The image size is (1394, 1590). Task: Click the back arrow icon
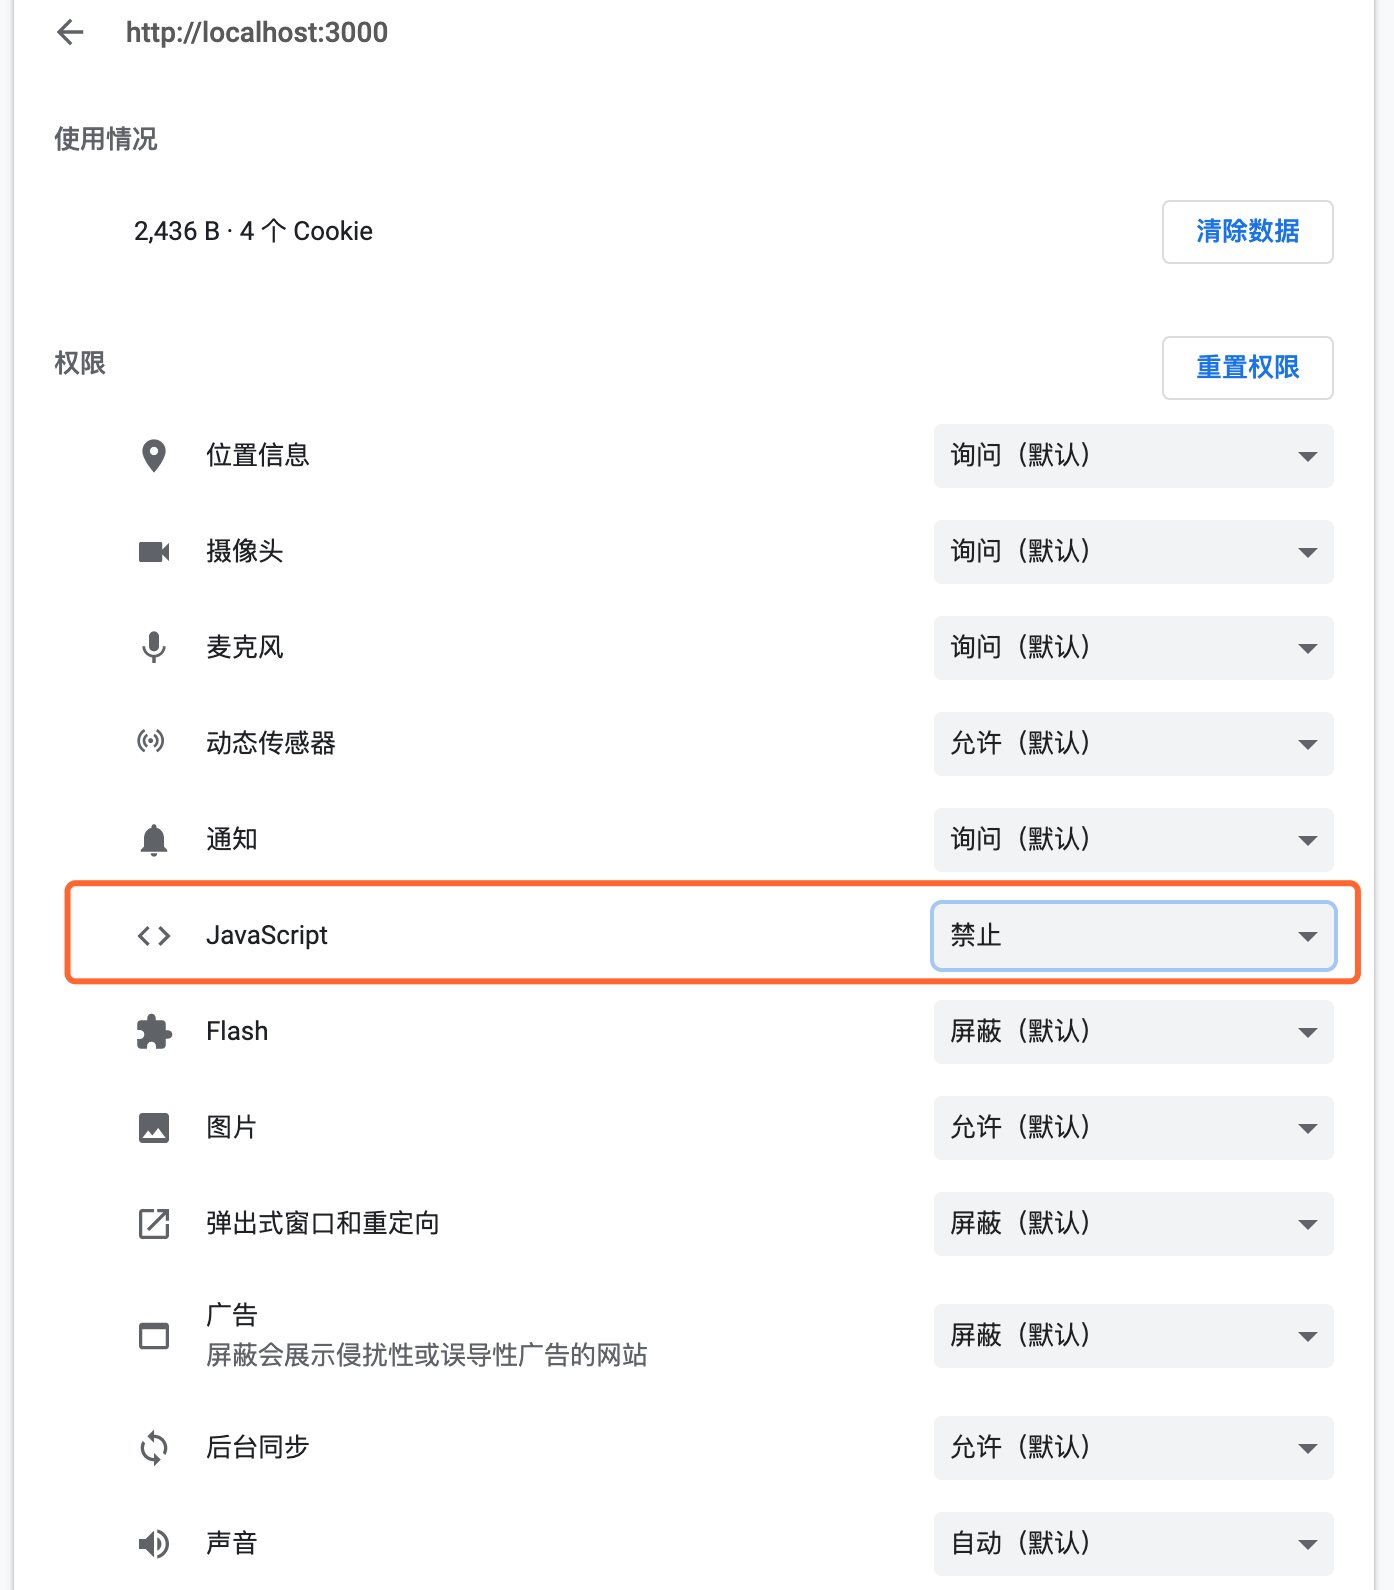pyautogui.click(x=70, y=32)
